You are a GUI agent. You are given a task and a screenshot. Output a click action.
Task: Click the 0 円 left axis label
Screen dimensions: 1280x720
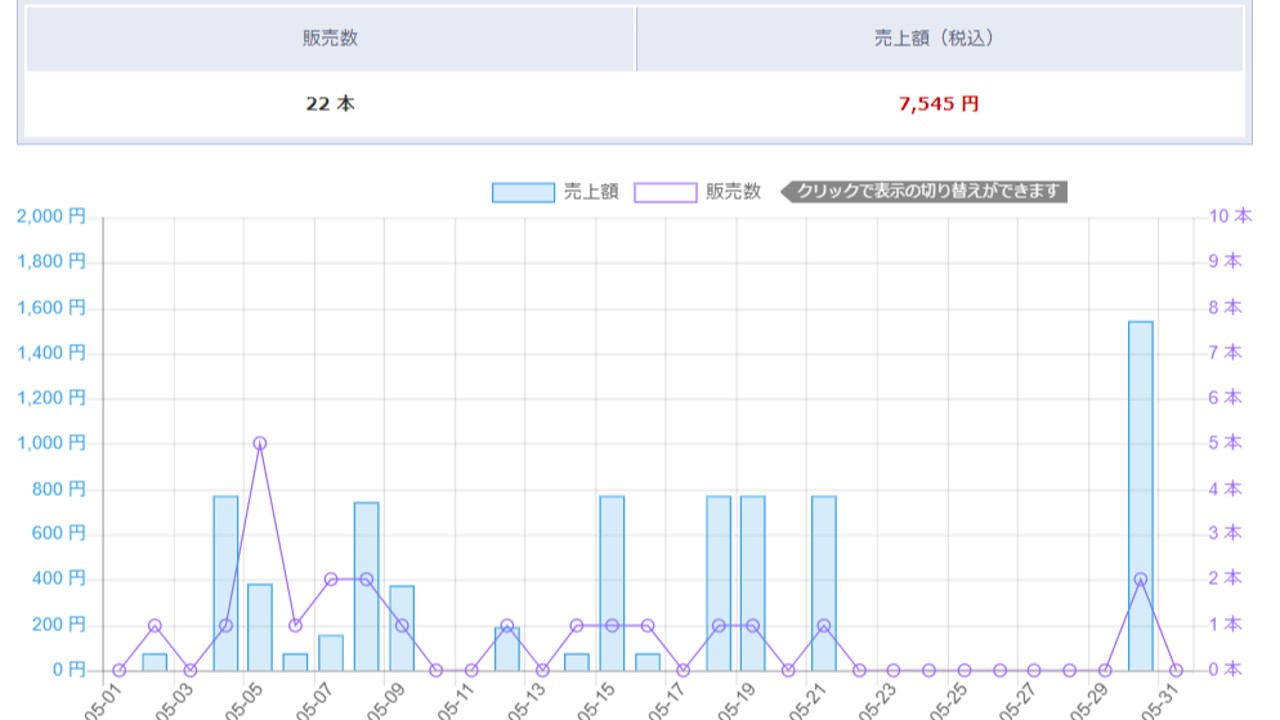(x=70, y=670)
